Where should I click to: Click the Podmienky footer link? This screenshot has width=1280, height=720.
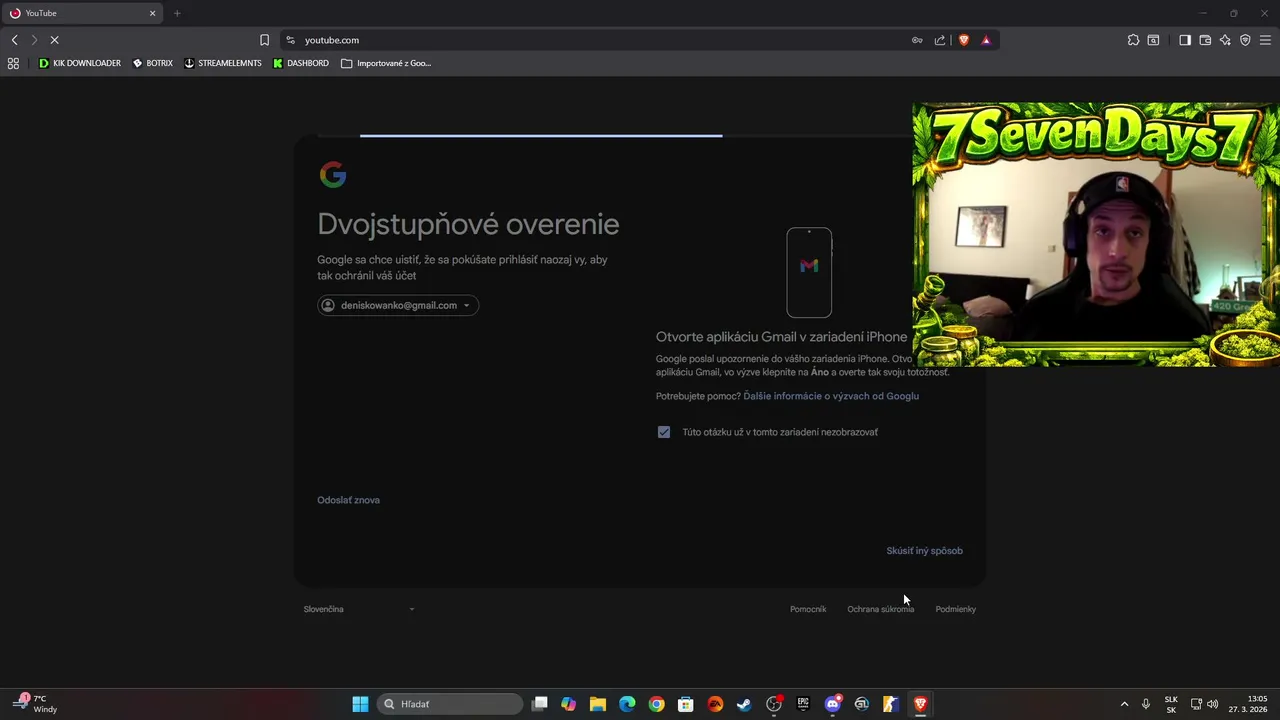click(955, 609)
